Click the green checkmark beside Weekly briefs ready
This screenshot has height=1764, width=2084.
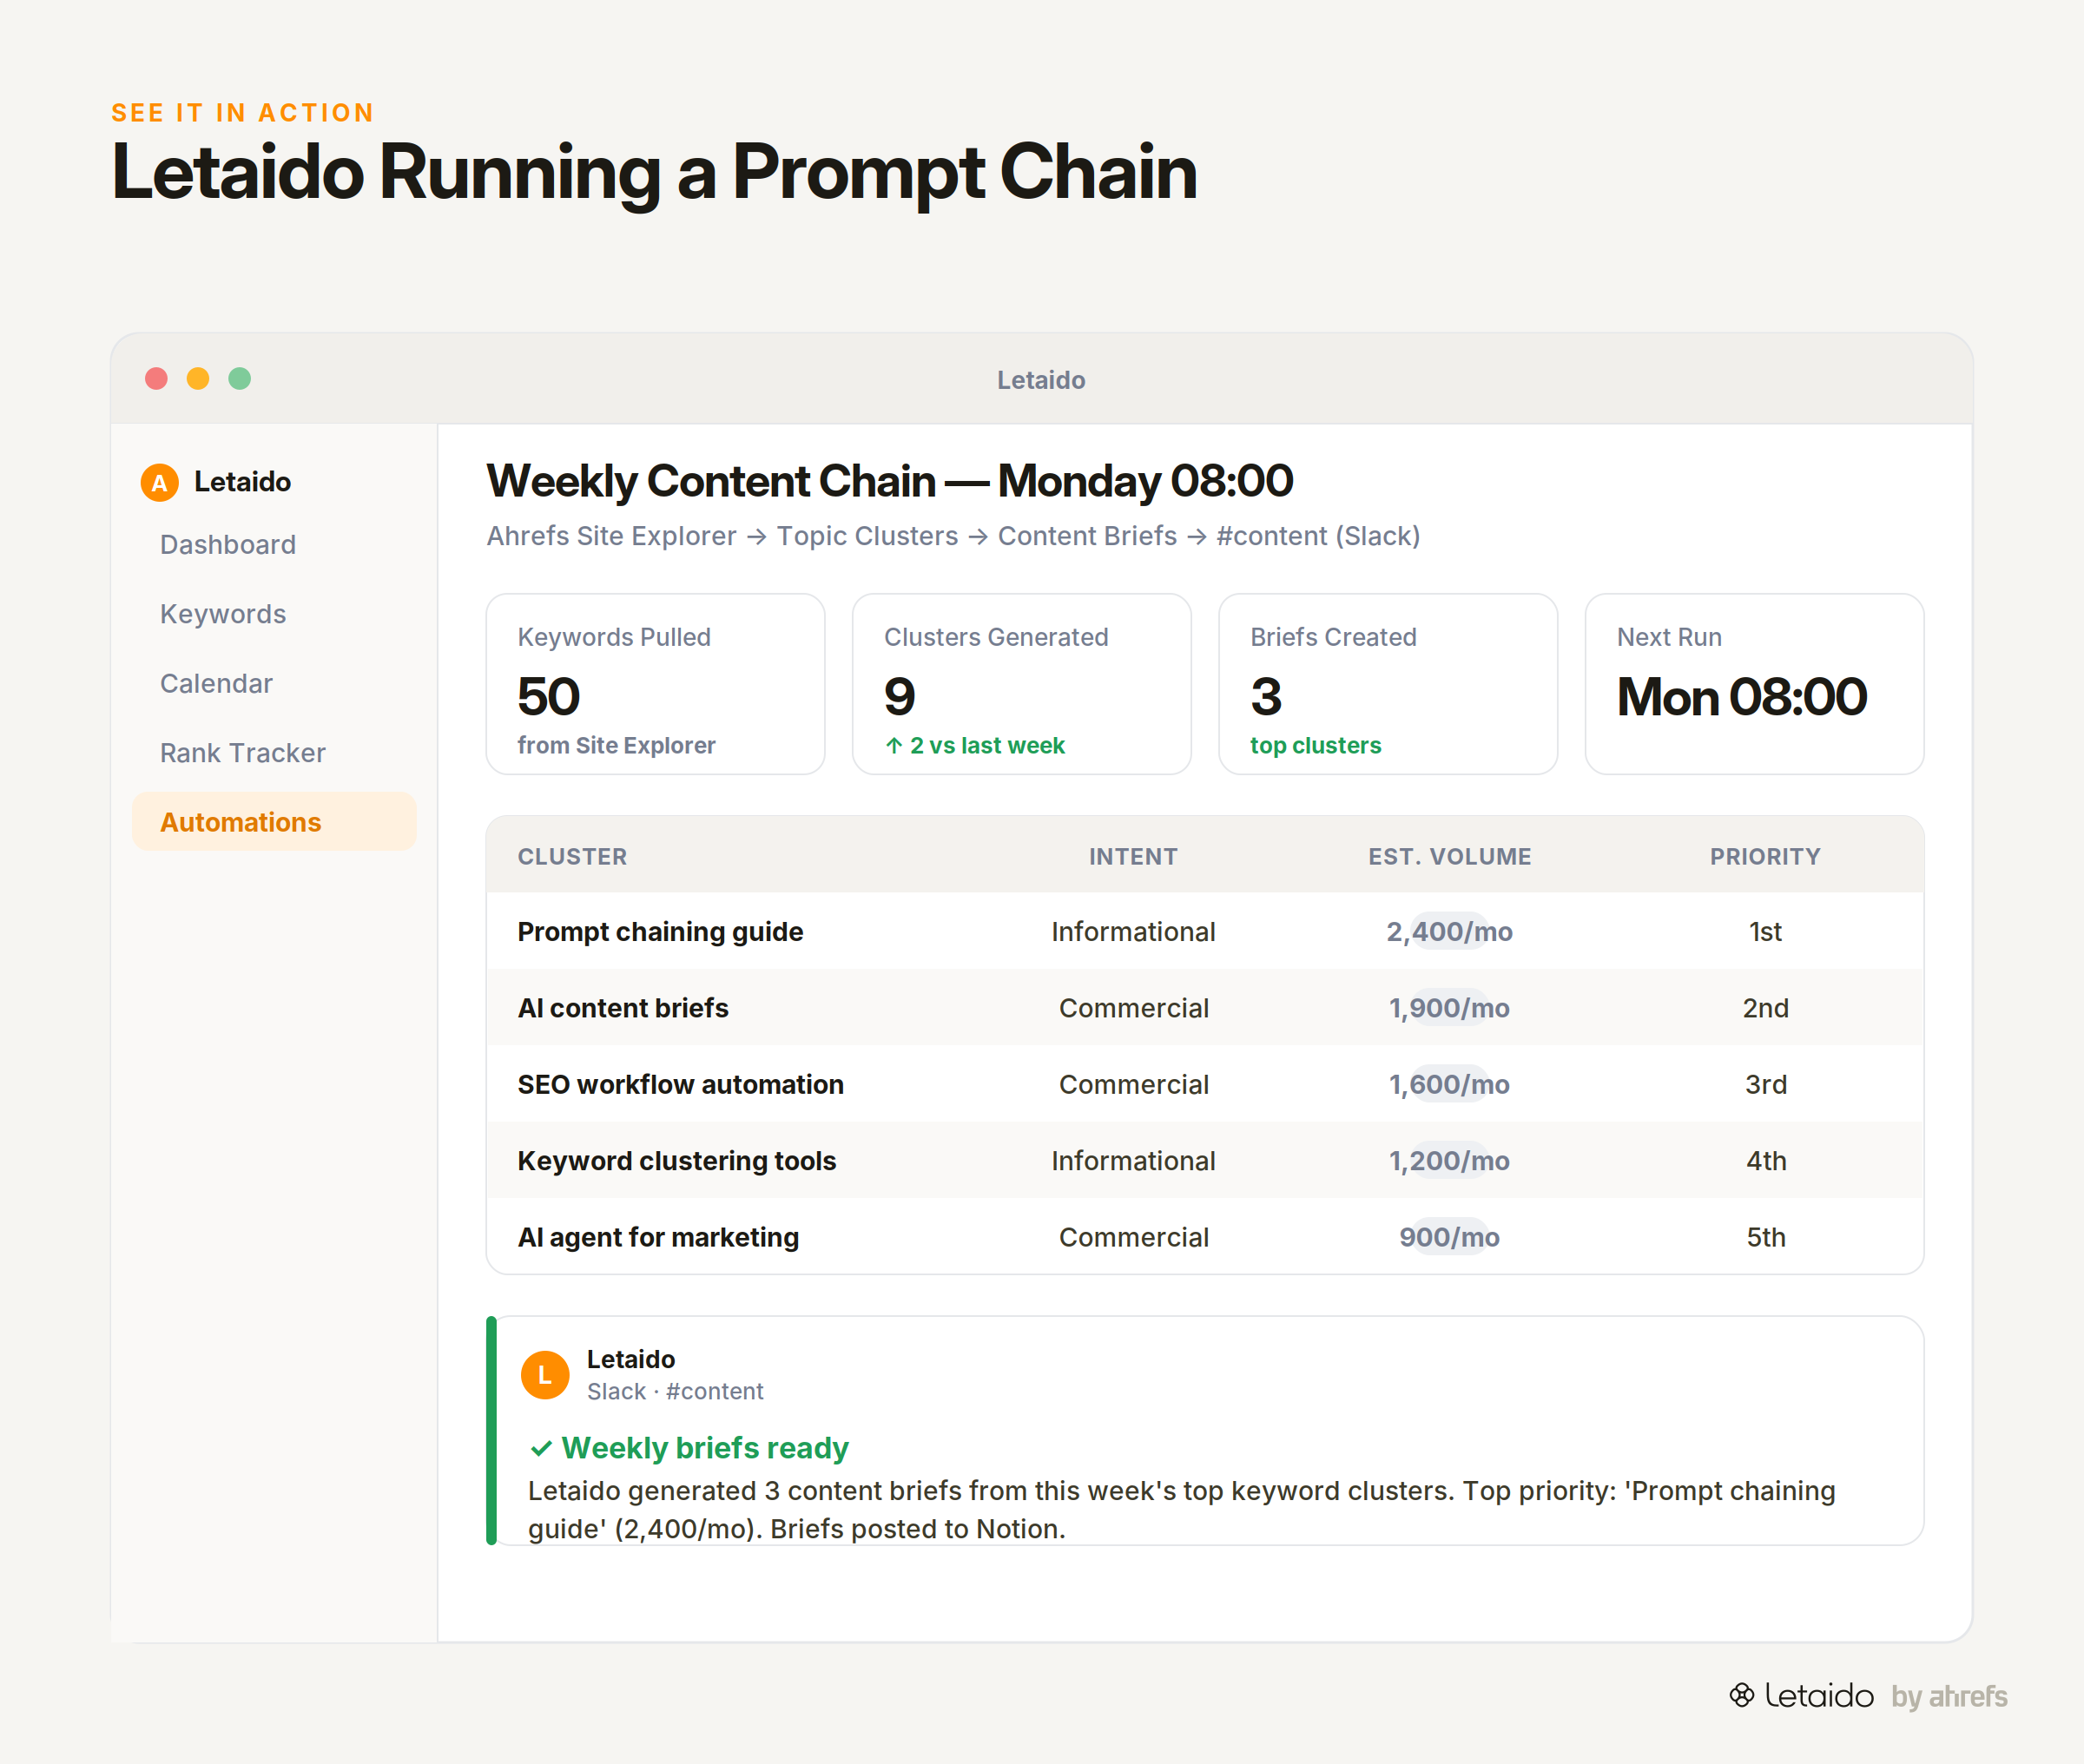coord(541,1448)
